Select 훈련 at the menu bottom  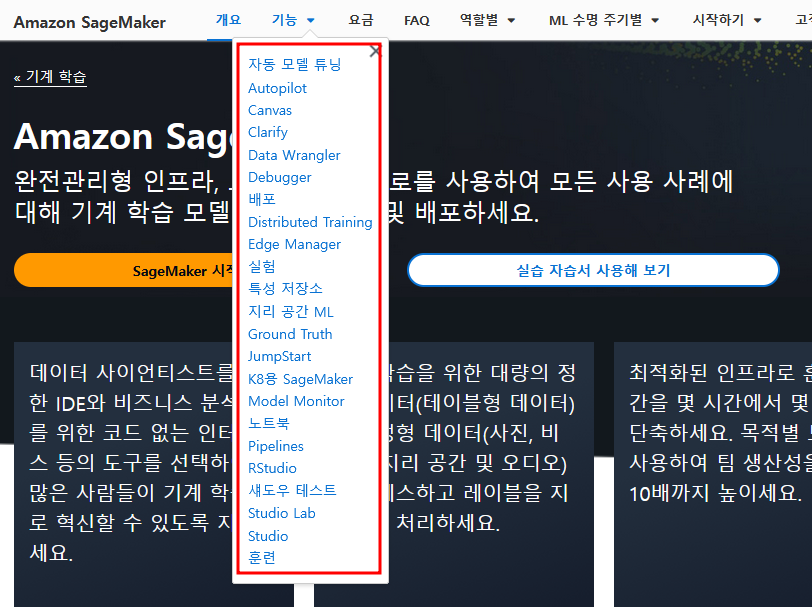pos(262,558)
